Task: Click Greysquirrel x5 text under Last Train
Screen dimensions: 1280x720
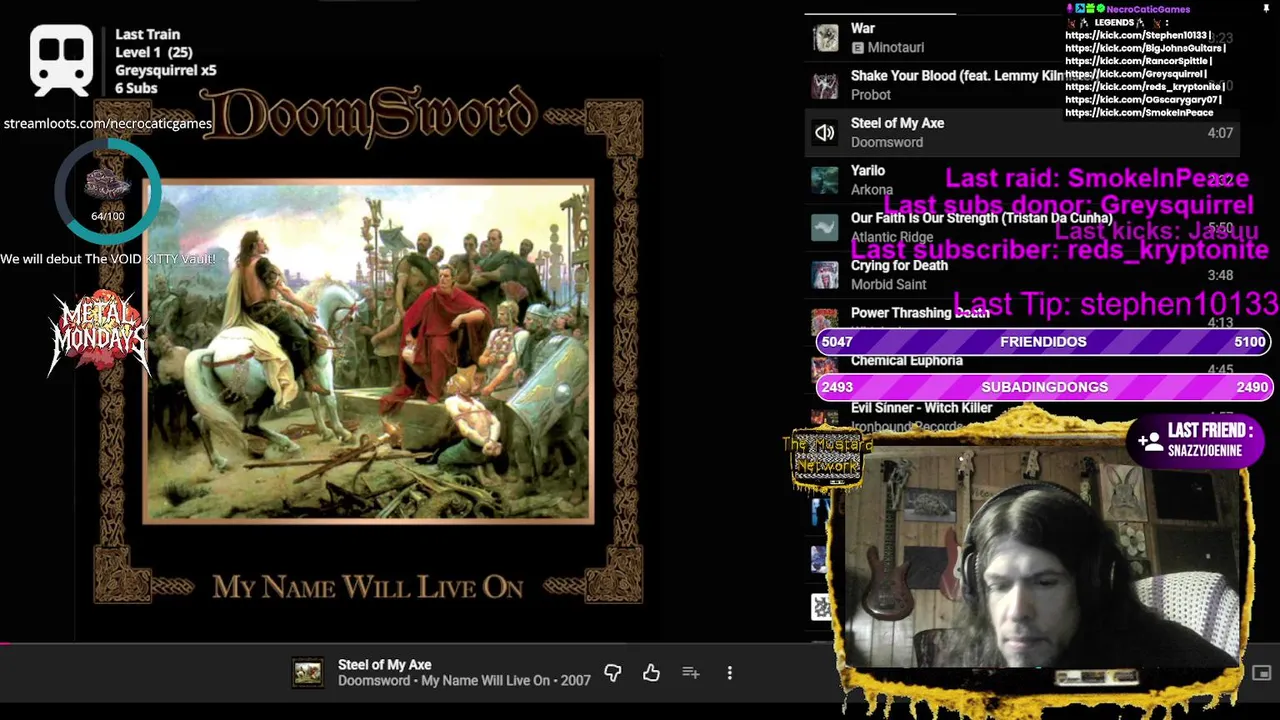Action: point(165,70)
